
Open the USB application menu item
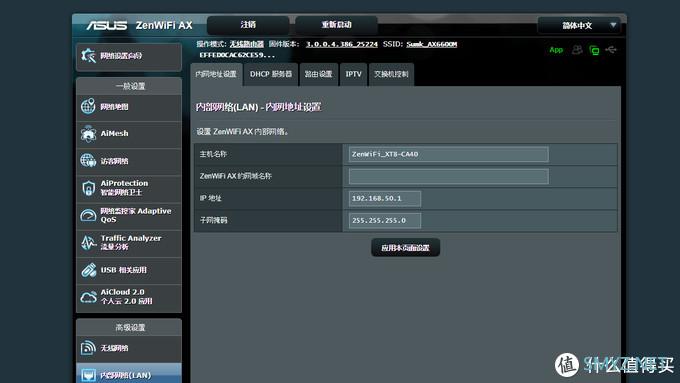(129, 270)
